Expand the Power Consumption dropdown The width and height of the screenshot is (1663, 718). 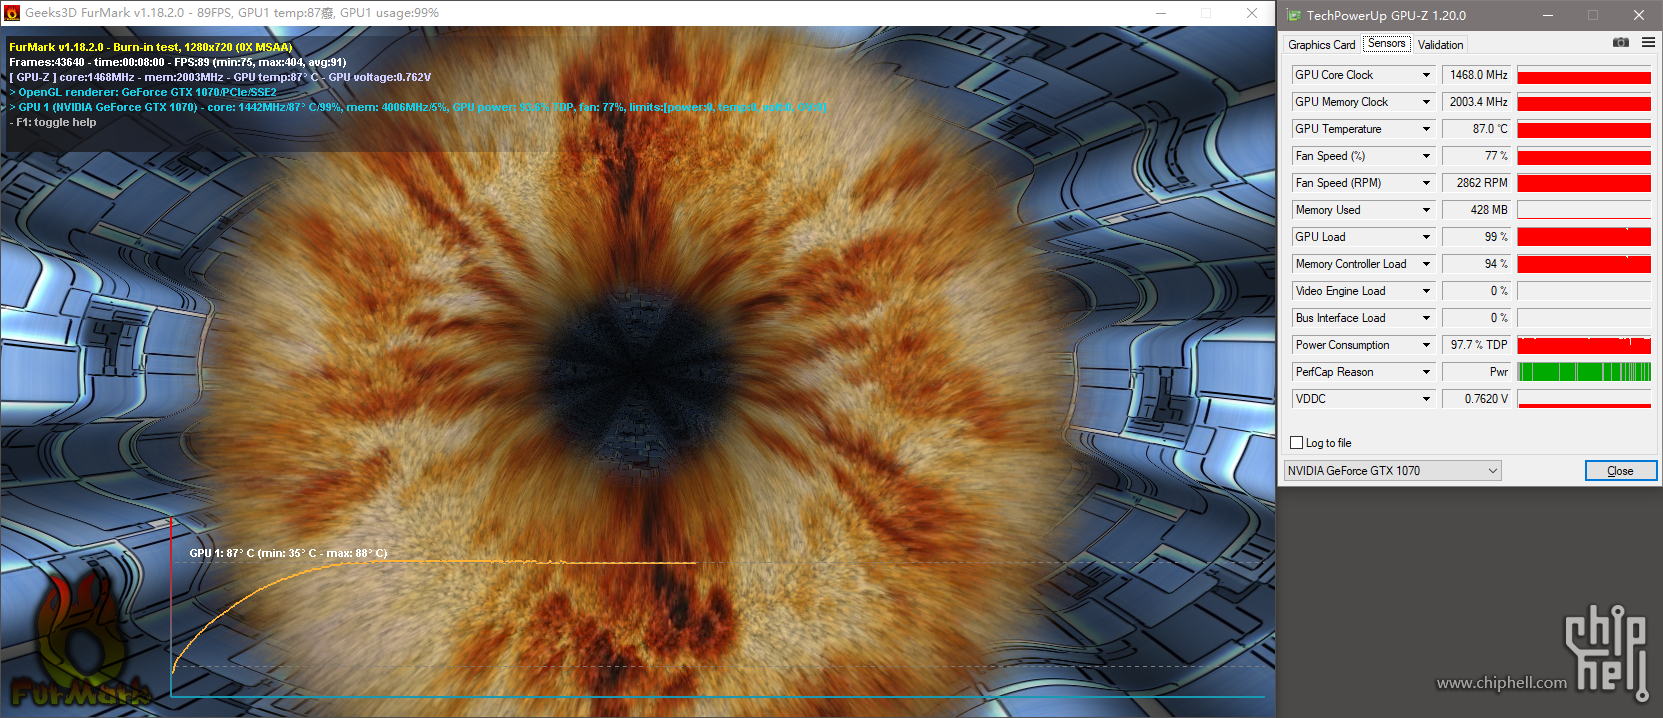1426,345
